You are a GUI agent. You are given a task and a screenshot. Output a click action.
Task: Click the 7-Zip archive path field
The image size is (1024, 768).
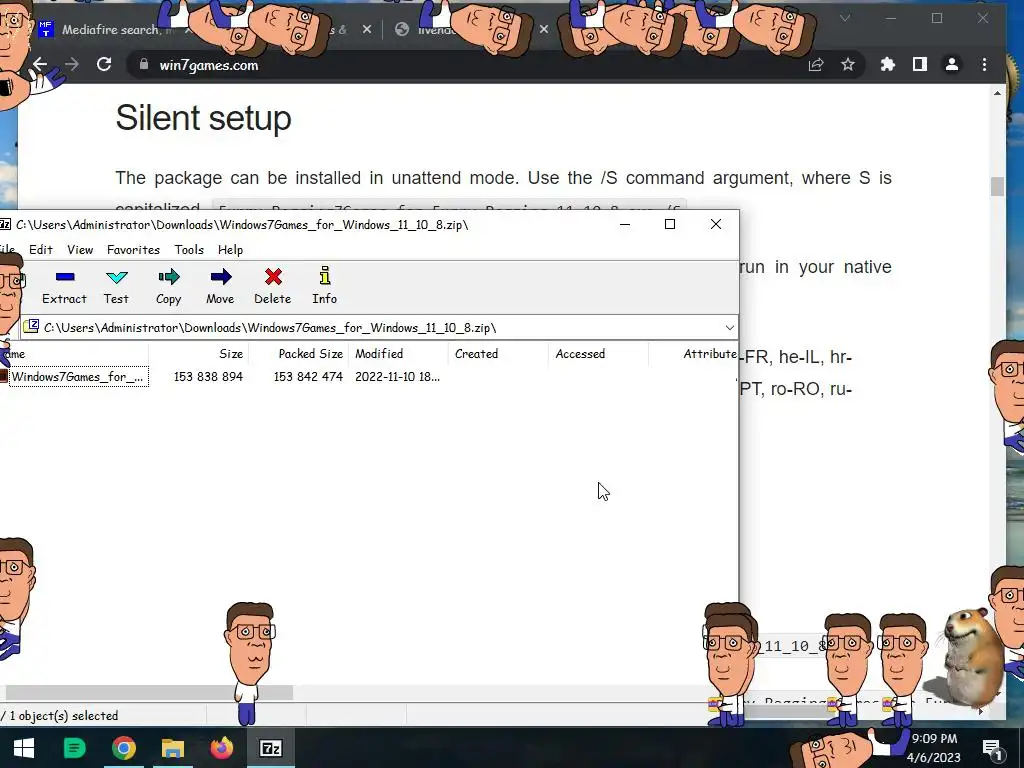(x=379, y=327)
